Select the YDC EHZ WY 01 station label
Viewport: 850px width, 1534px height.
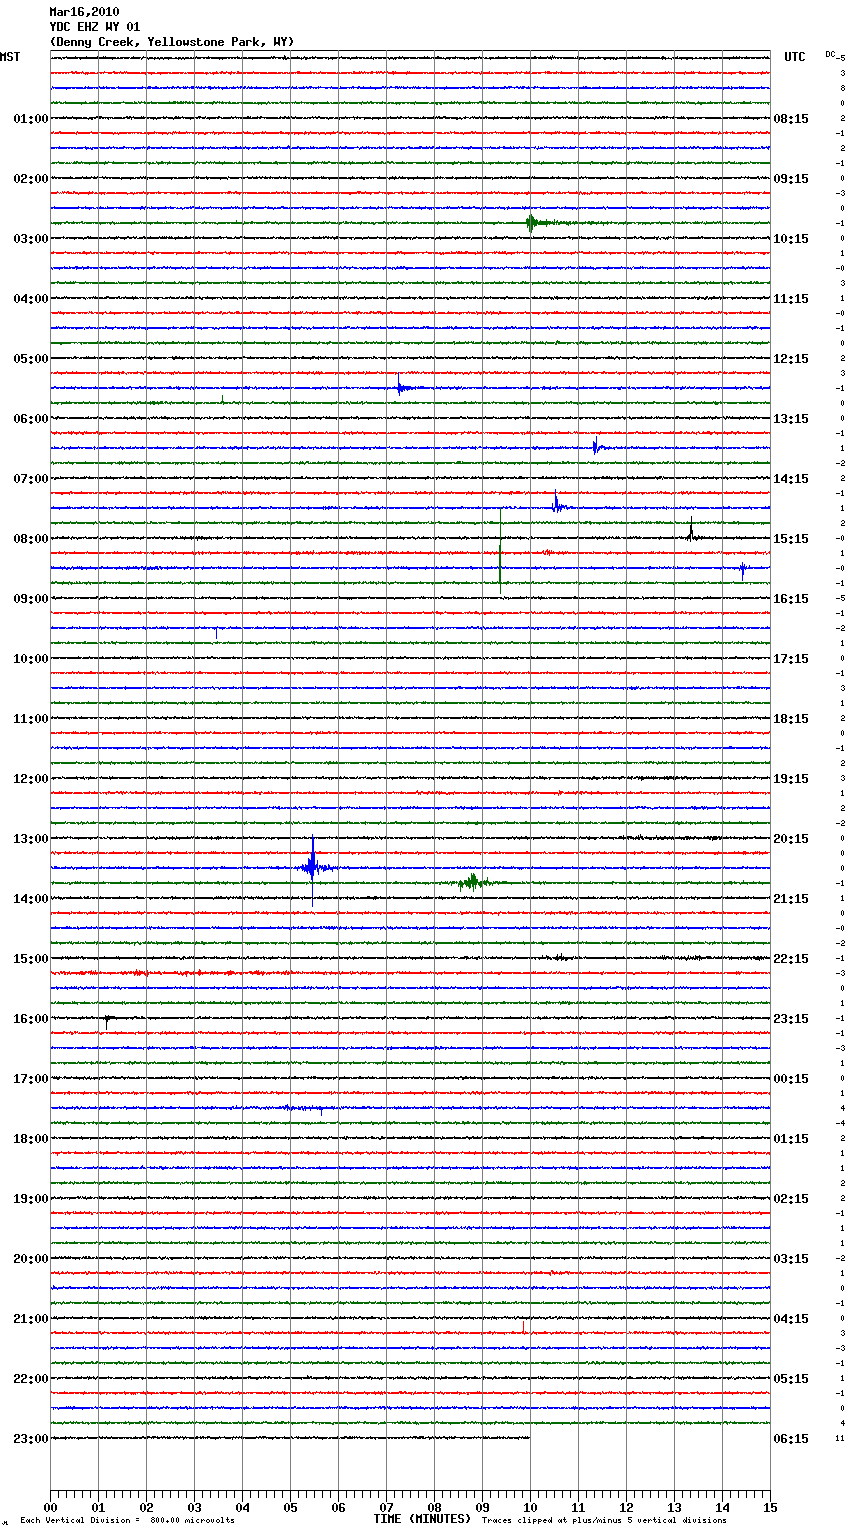tap(94, 27)
